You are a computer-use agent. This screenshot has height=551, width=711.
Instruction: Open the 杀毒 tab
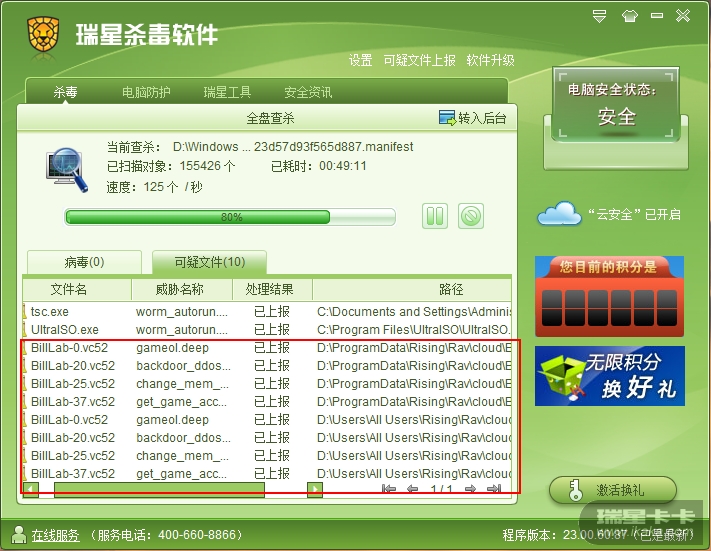click(x=65, y=92)
